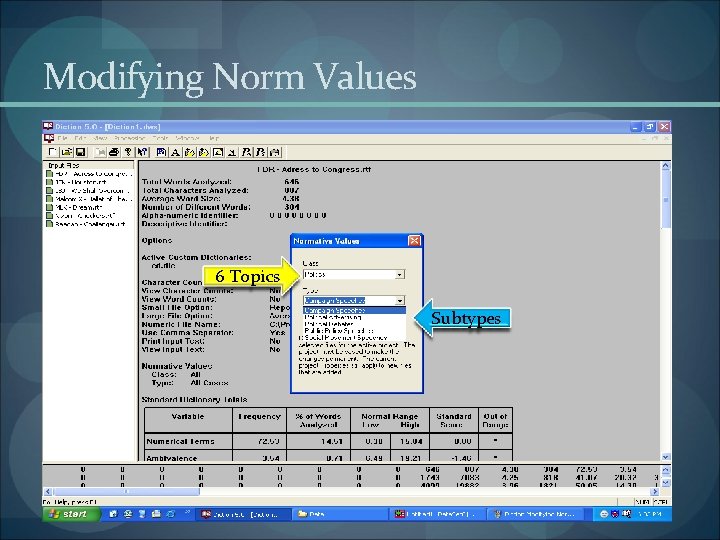Open the Data folder taskbar button

[340, 514]
